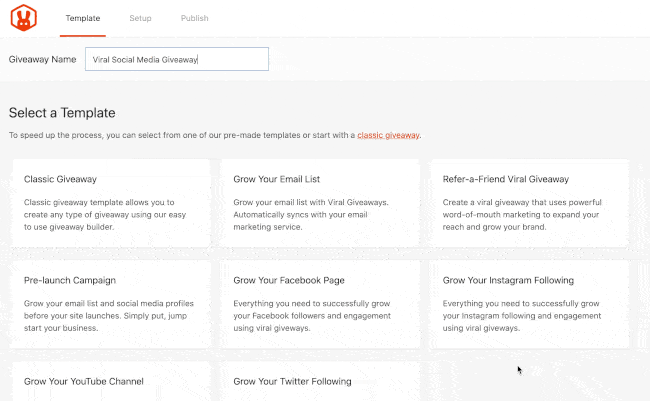Select the Grow Your Twitter Following template

(320, 382)
